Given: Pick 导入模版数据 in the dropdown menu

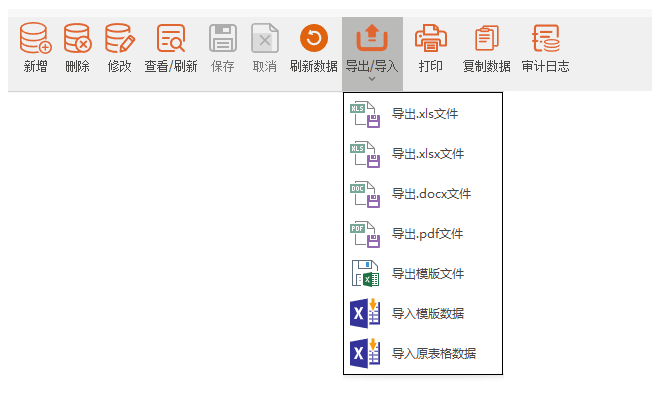Looking at the screenshot, I should 423,313.
